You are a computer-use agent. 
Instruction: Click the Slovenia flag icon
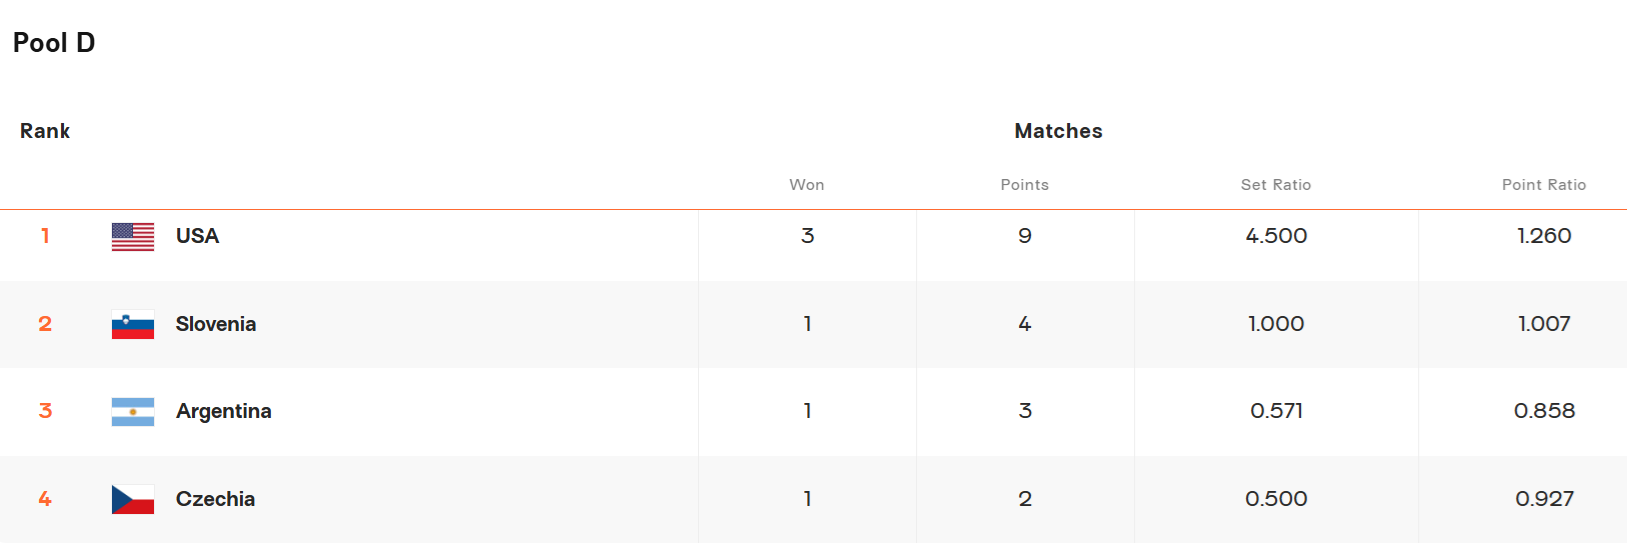pyautogui.click(x=133, y=325)
